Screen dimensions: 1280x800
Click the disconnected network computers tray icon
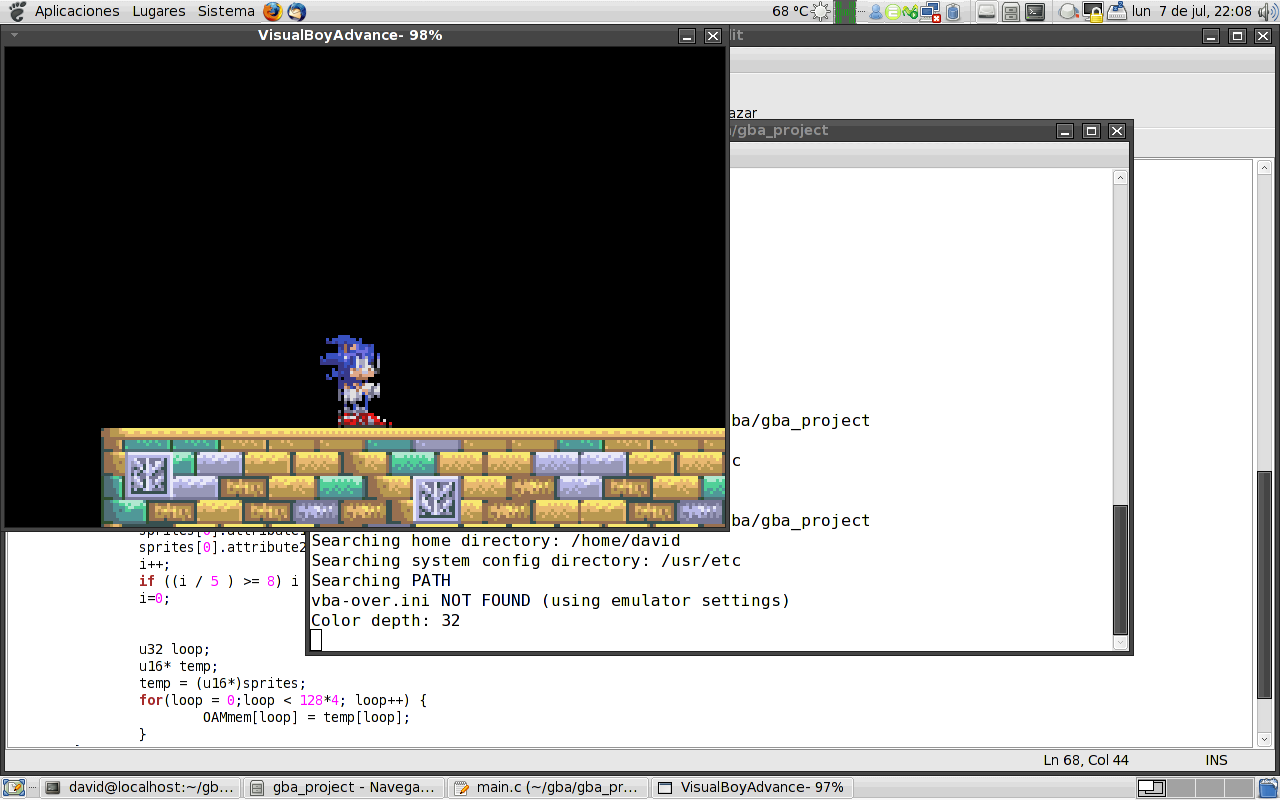pyautogui.click(x=930, y=12)
